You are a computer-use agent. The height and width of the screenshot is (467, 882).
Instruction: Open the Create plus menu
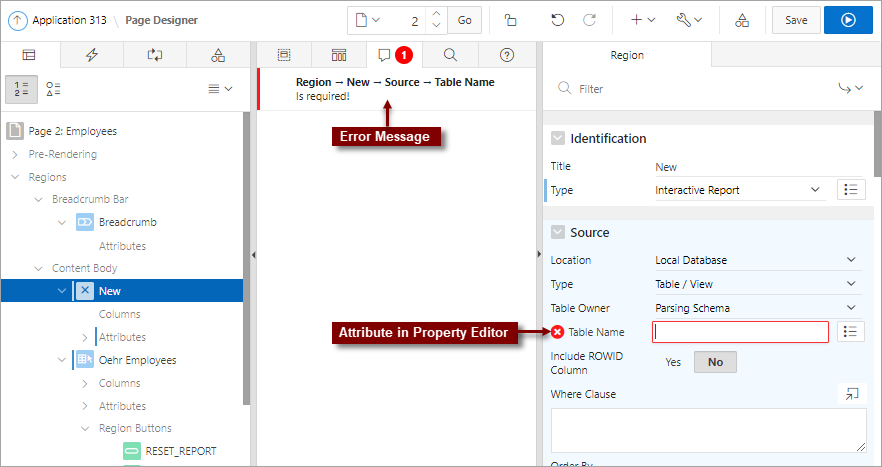pos(643,20)
